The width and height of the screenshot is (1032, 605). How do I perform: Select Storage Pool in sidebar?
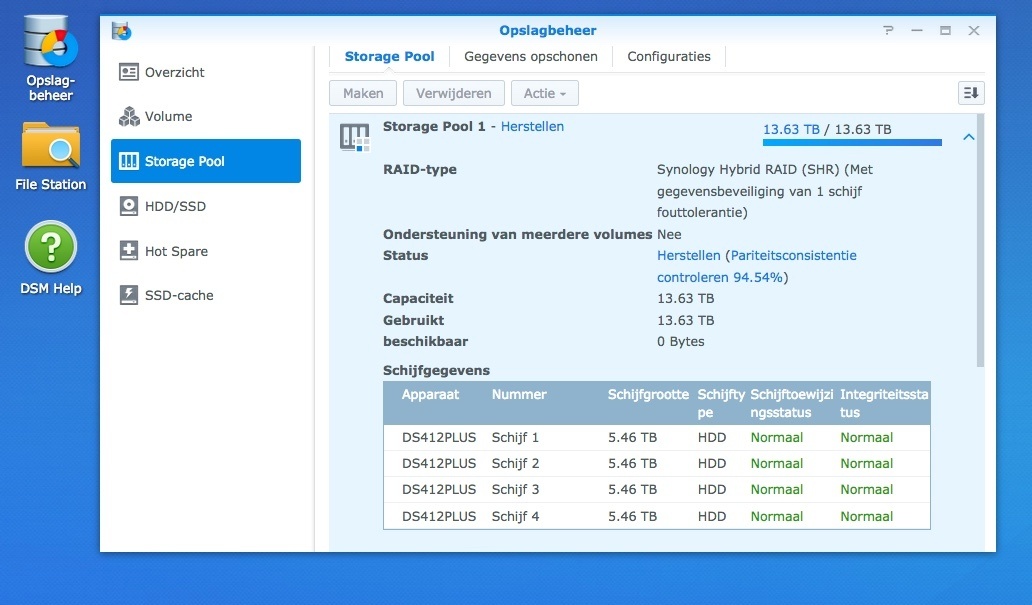[206, 161]
